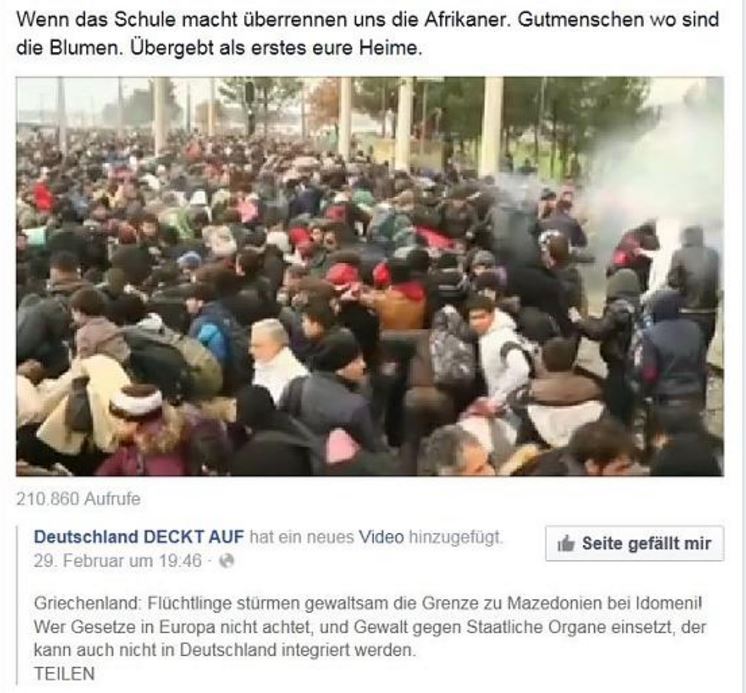Click the thumbs-up icon in the like button
The height and width of the screenshot is (693, 746).
point(566,543)
